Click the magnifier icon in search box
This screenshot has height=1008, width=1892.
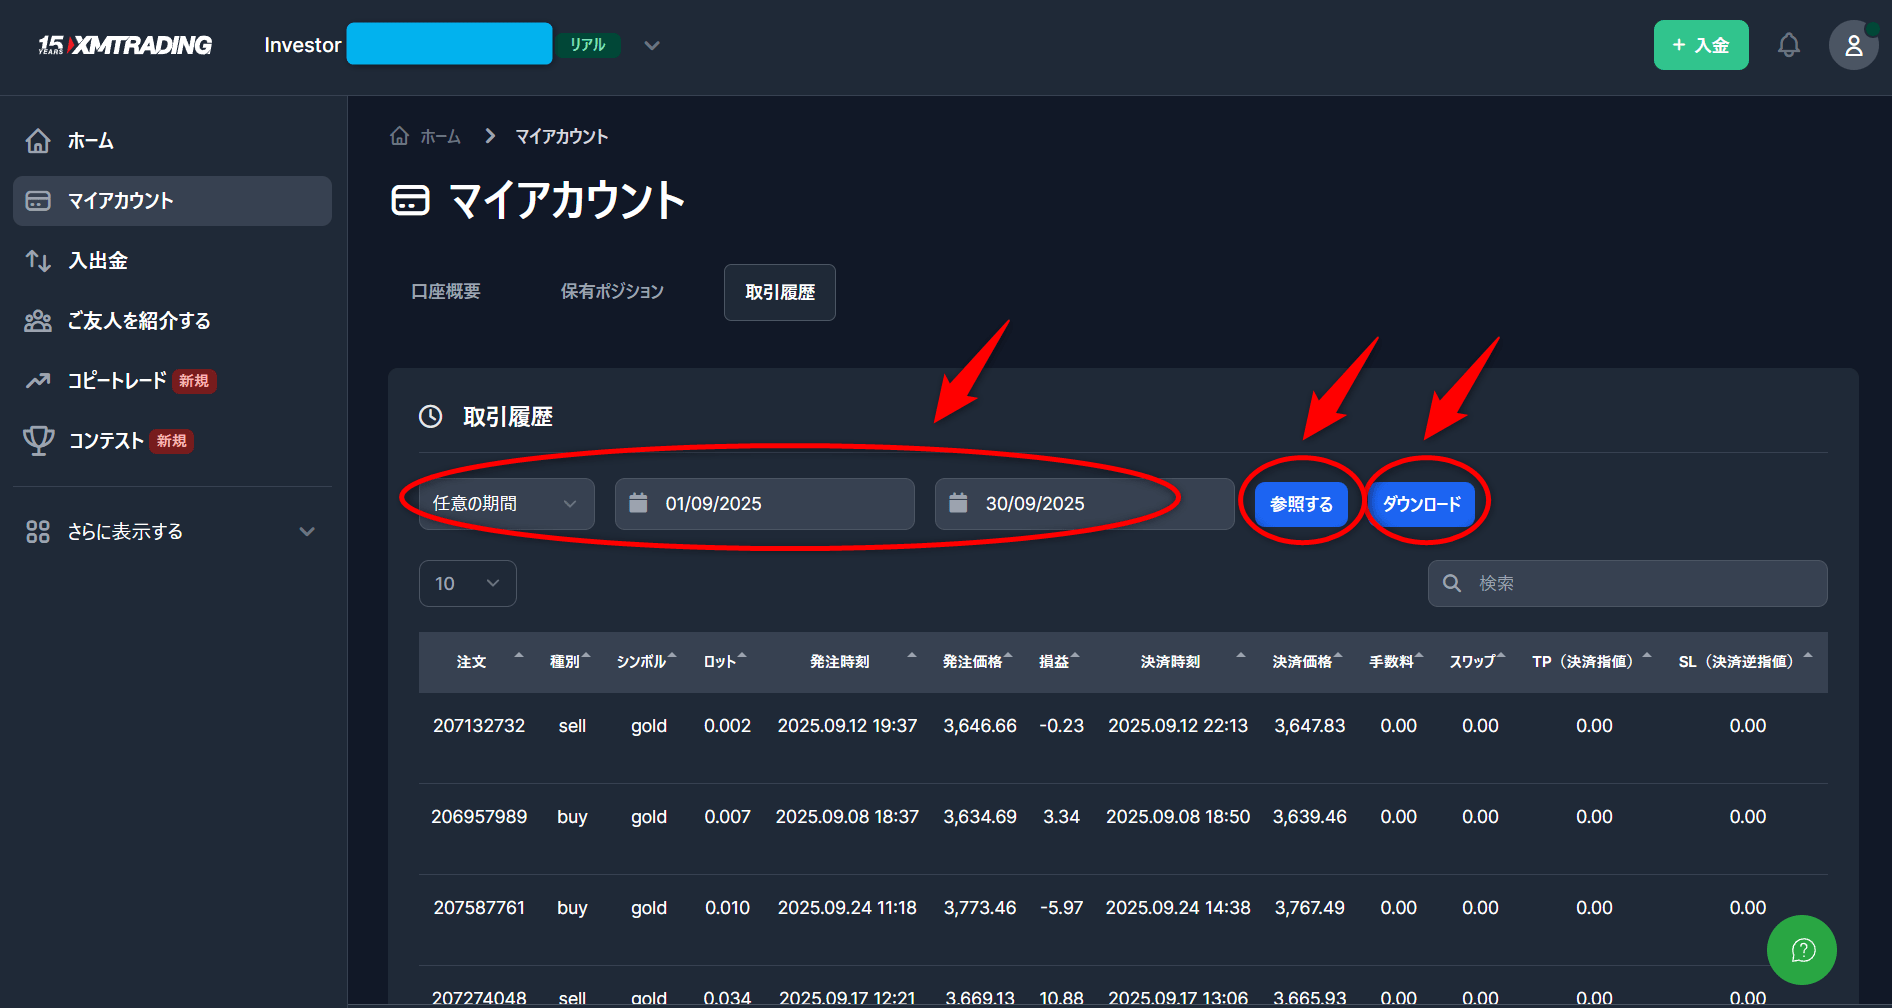point(1452,583)
